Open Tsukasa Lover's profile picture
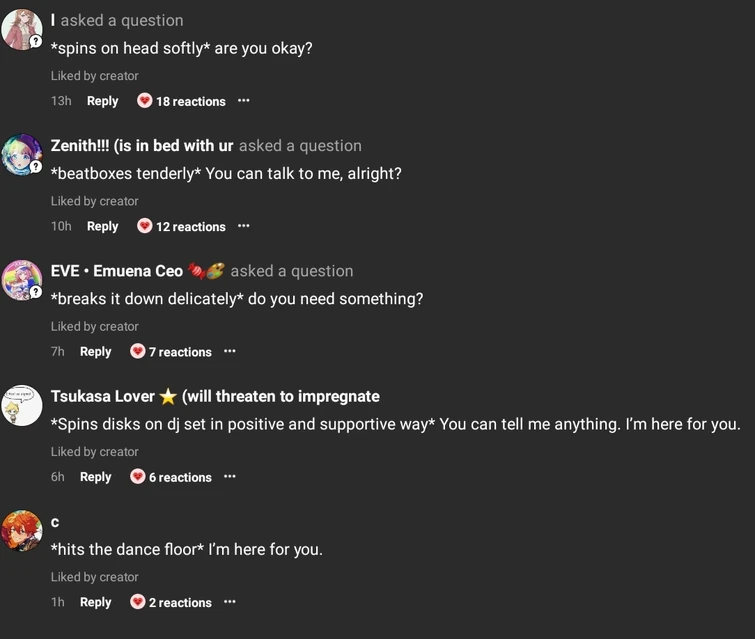The image size is (755, 639). (22, 405)
